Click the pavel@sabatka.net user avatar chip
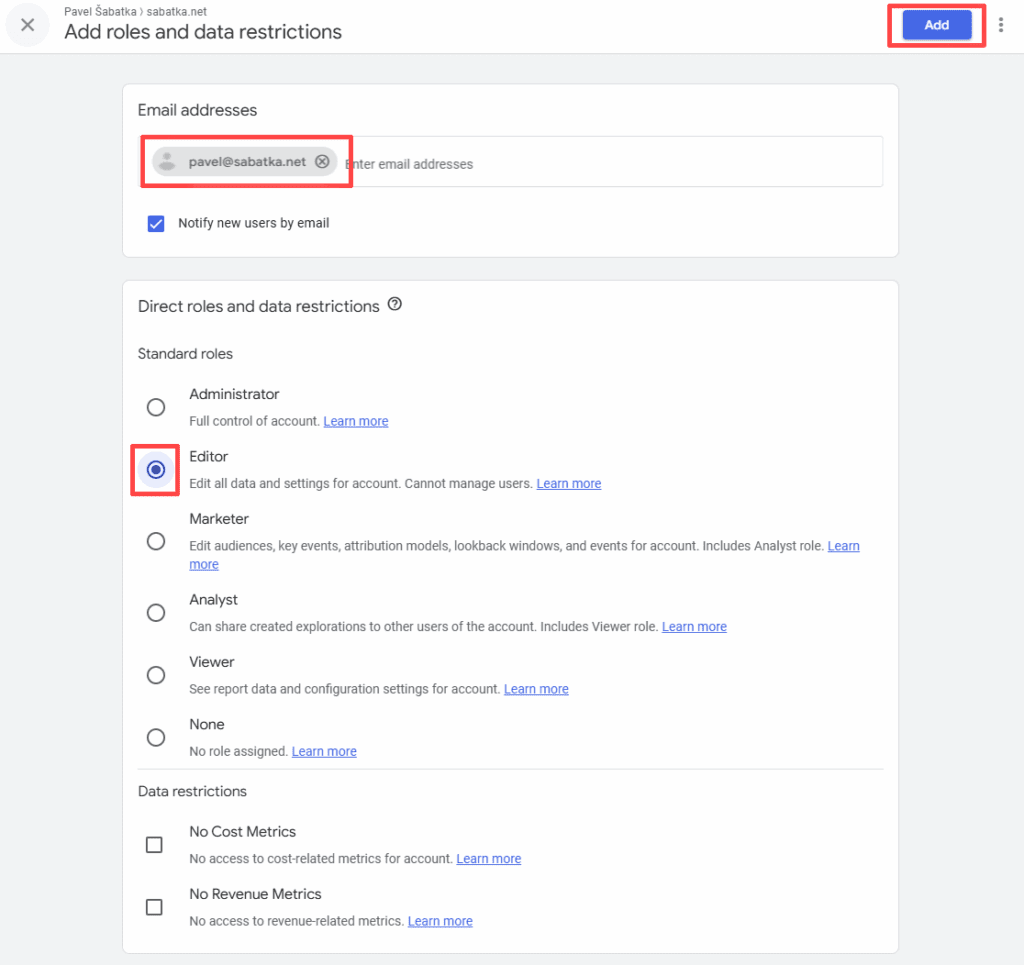 [167, 161]
